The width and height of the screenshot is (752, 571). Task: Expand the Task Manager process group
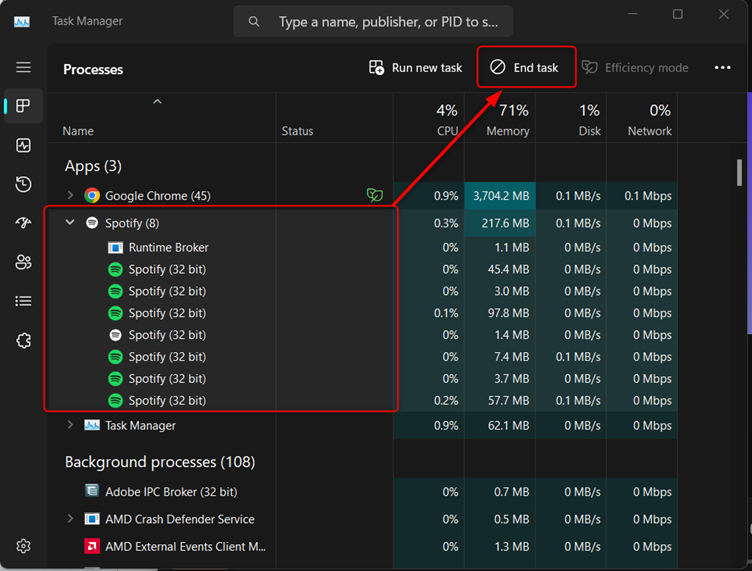click(x=70, y=425)
